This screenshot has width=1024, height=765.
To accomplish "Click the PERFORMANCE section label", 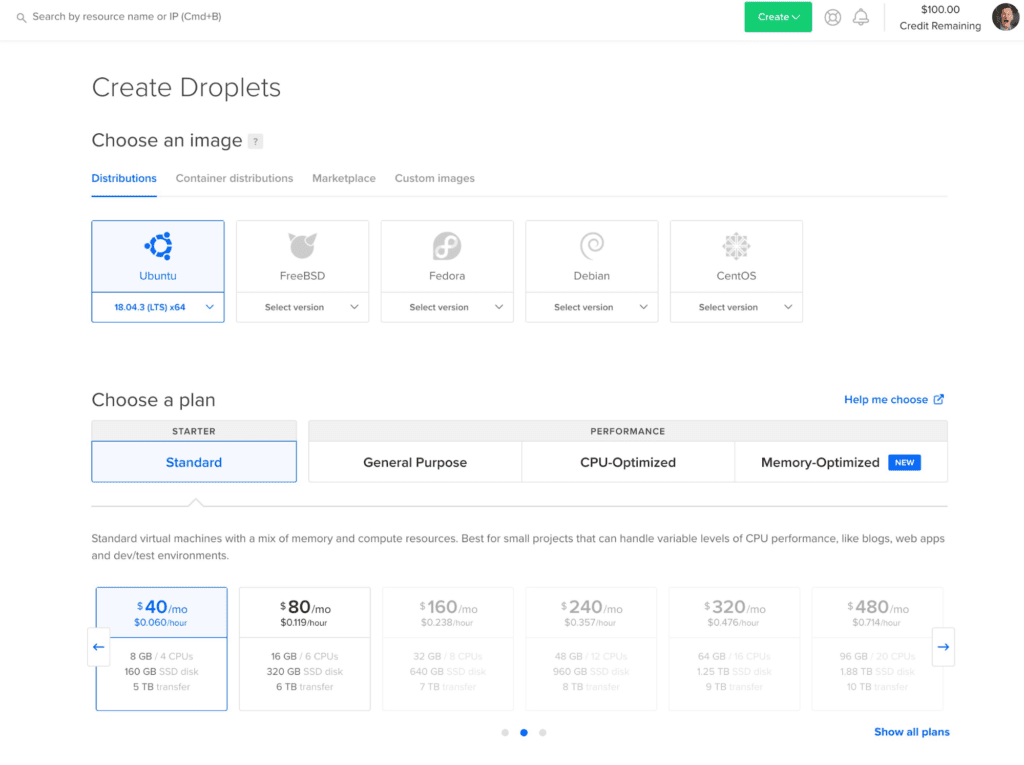I will [628, 431].
